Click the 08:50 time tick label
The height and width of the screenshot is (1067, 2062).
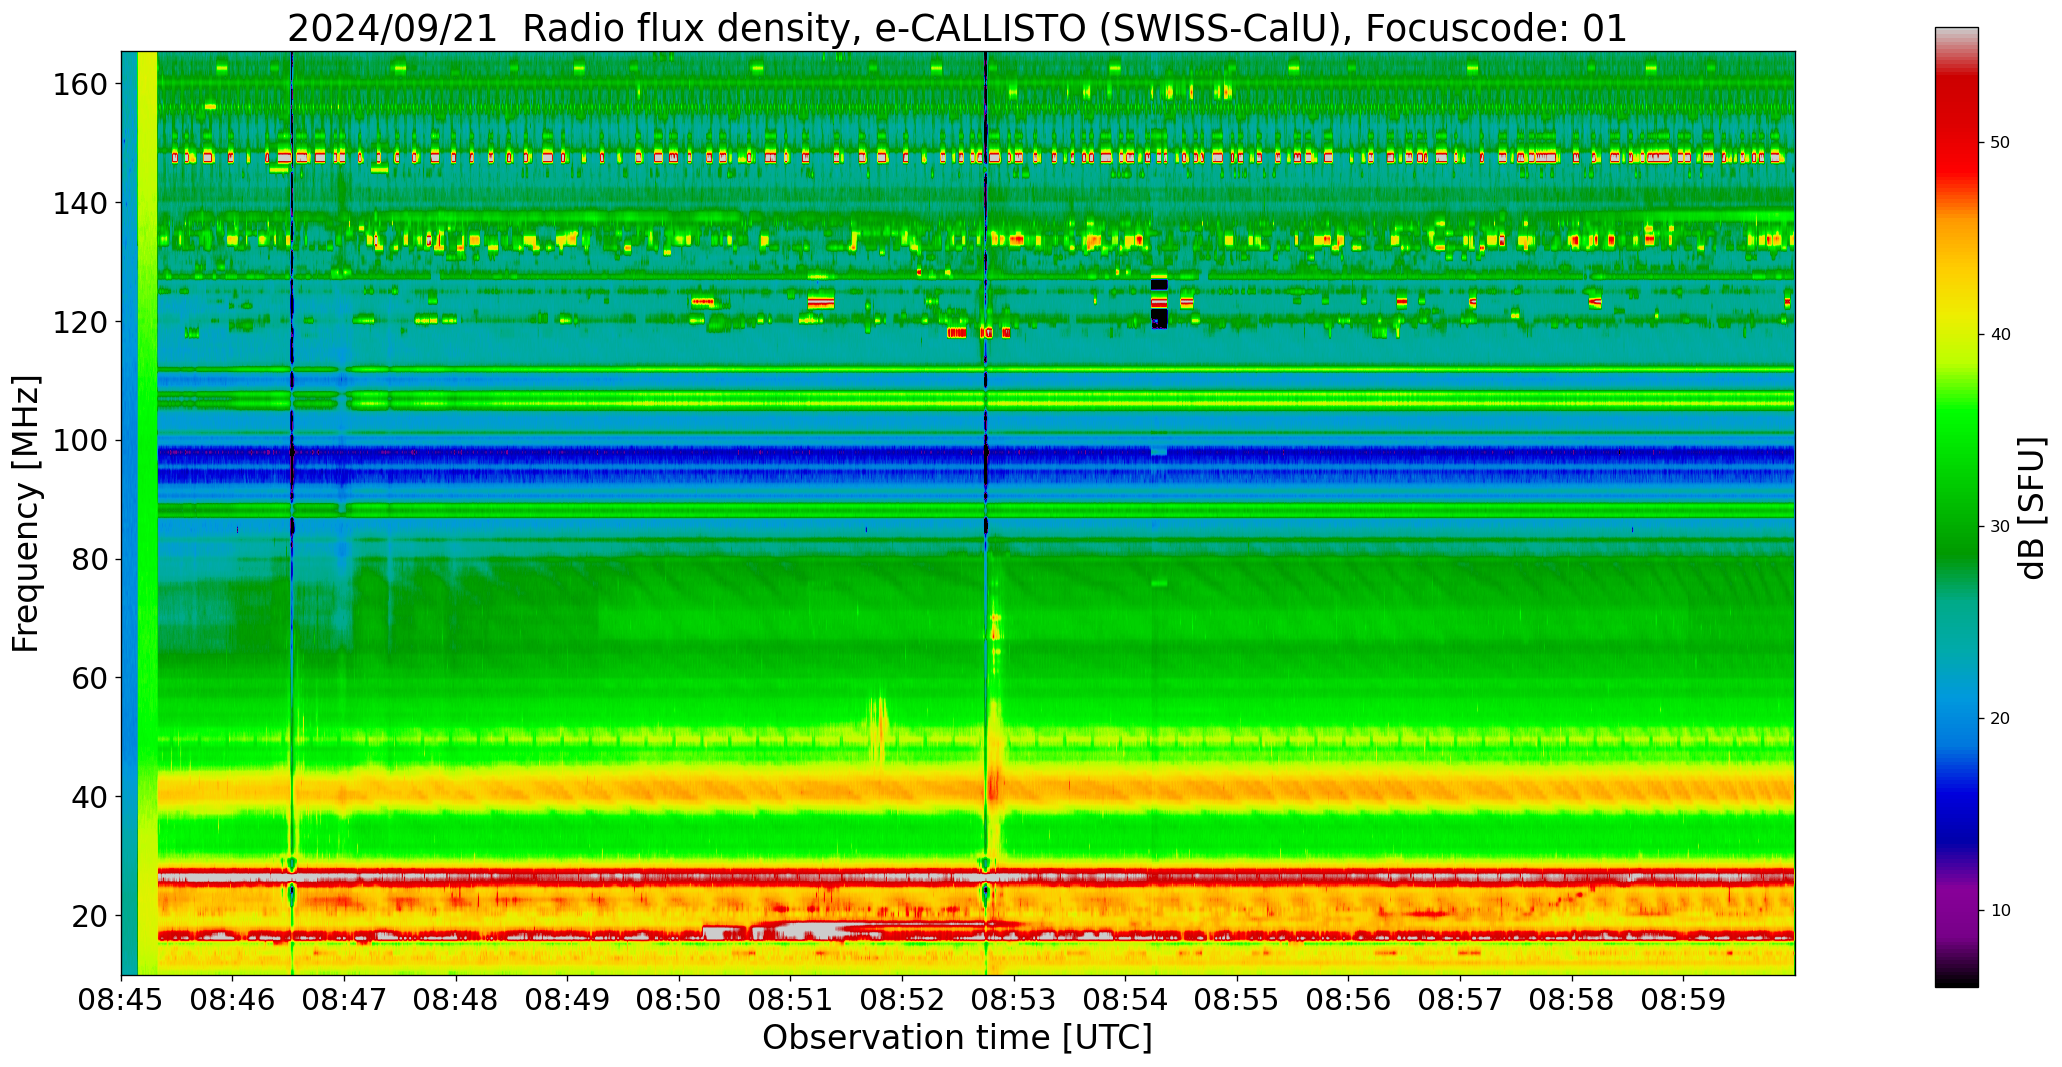coord(680,1000)
